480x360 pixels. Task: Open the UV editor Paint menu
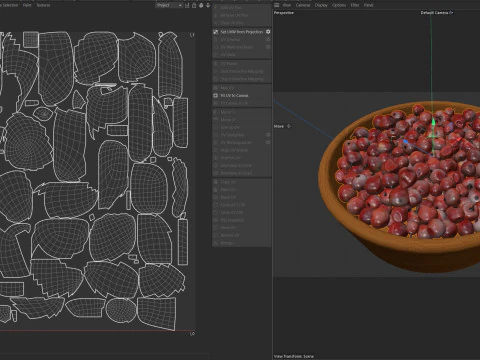click(27, 5)
